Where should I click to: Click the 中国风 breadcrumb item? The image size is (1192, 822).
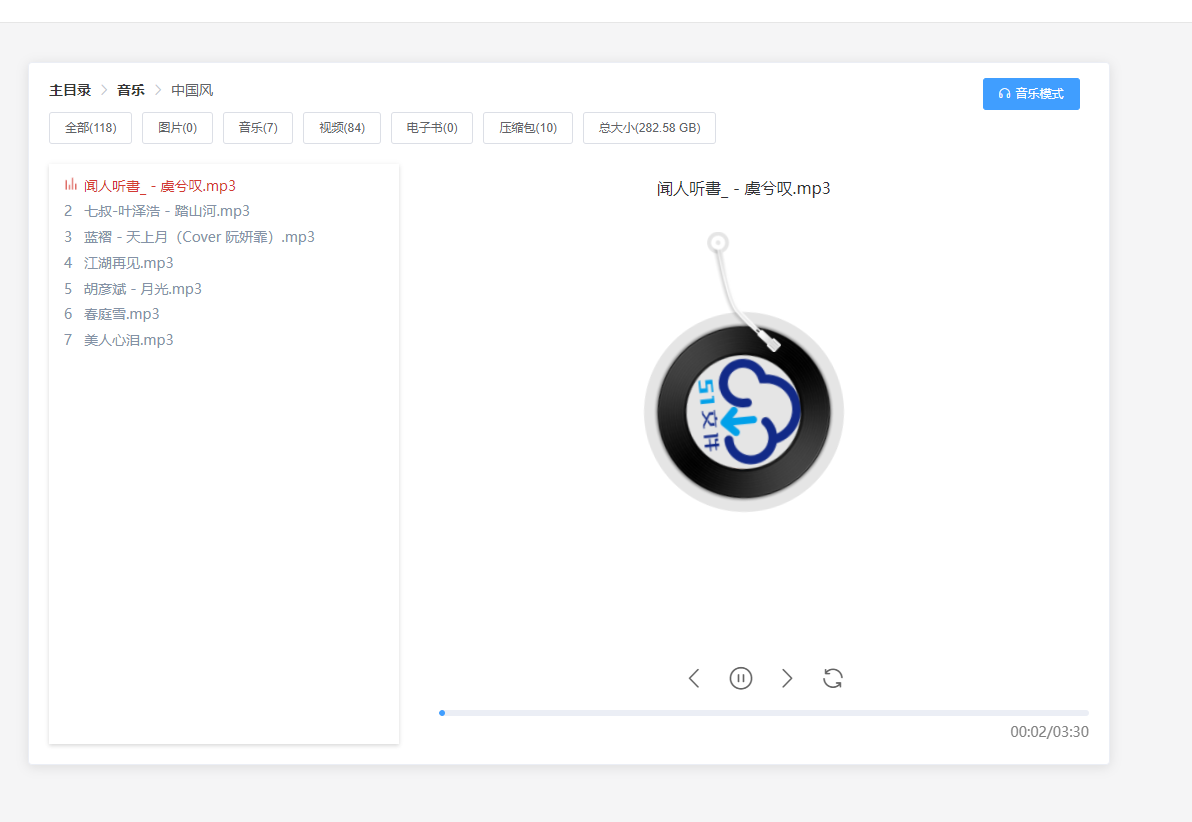pyautogui.click(x=192, y=90)
